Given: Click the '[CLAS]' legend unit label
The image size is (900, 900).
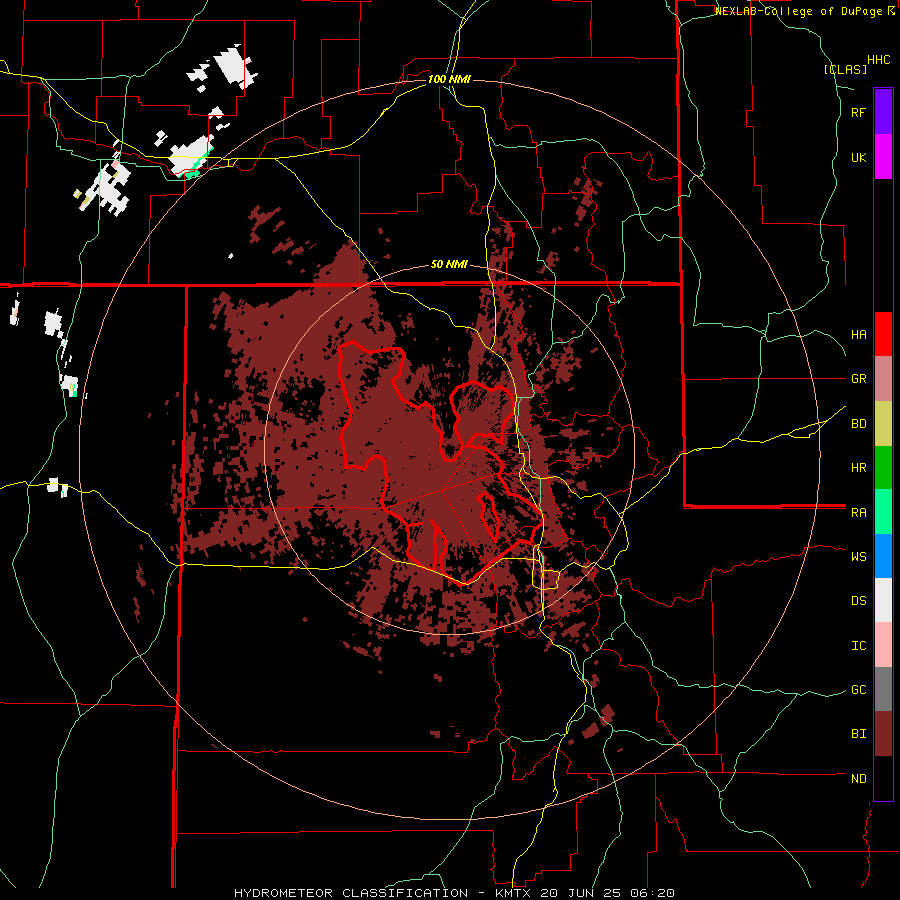Looking at the screenshot, I should click(845, 69).
